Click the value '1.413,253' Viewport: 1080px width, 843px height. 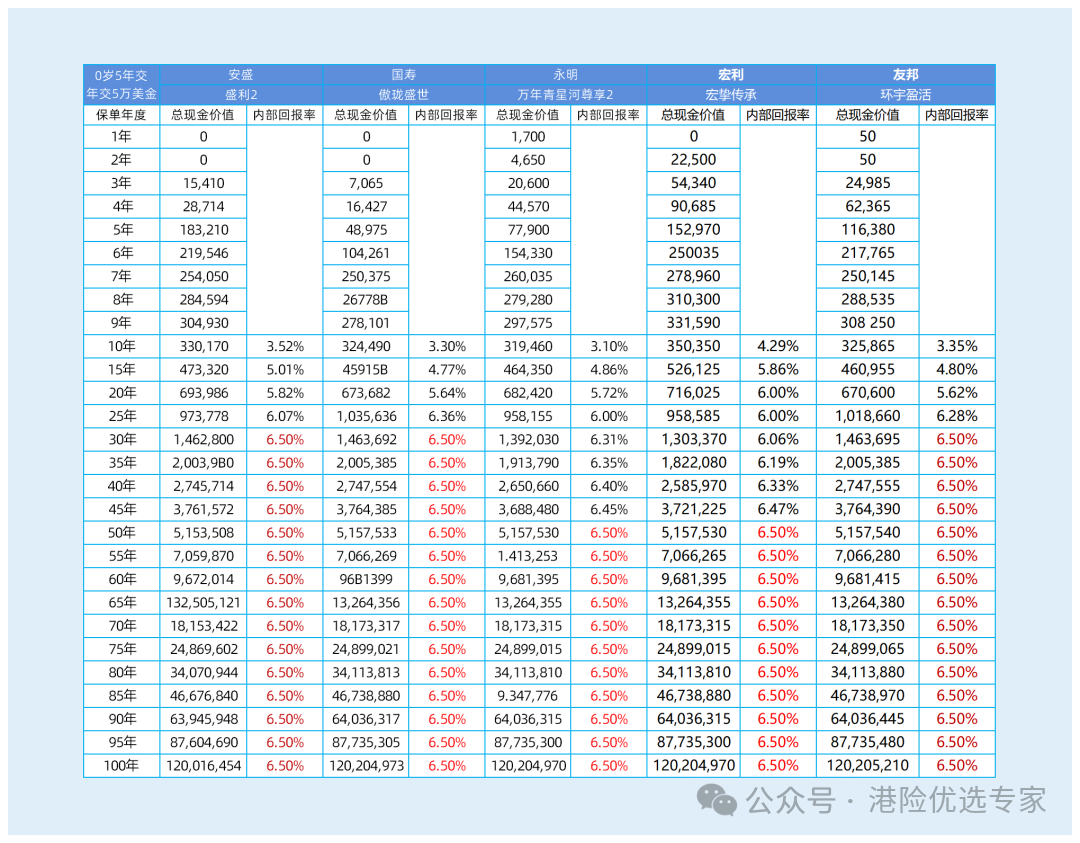tap(528, 556)
